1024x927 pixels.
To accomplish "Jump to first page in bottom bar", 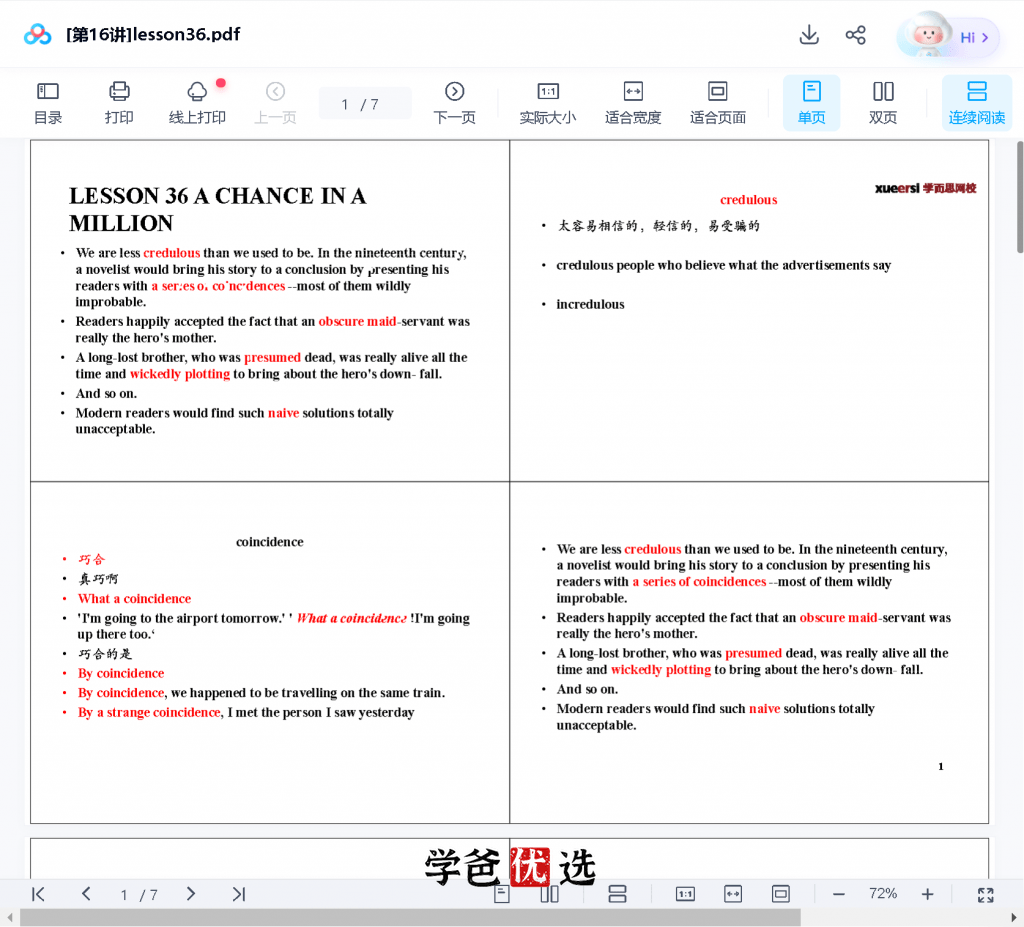I will (x=39, y=894).
